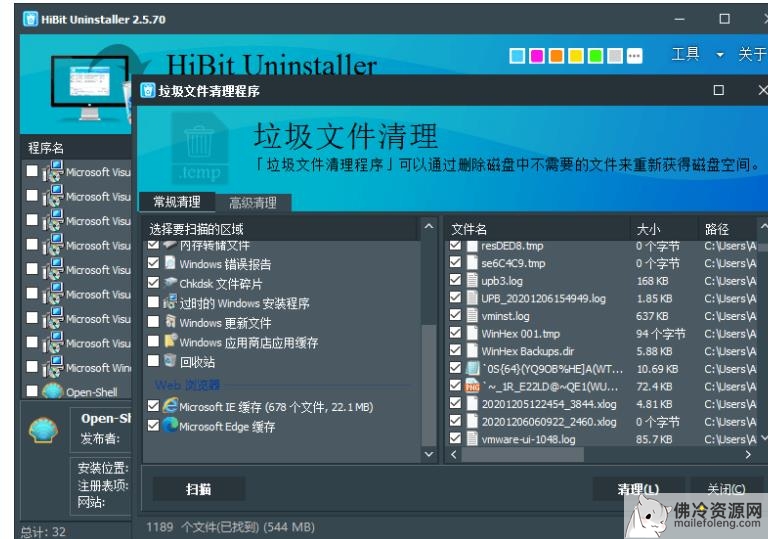The image size is (768, 539).
Task: Open the 工具 dropdown arrow
Action: click(x=719, y=55)
